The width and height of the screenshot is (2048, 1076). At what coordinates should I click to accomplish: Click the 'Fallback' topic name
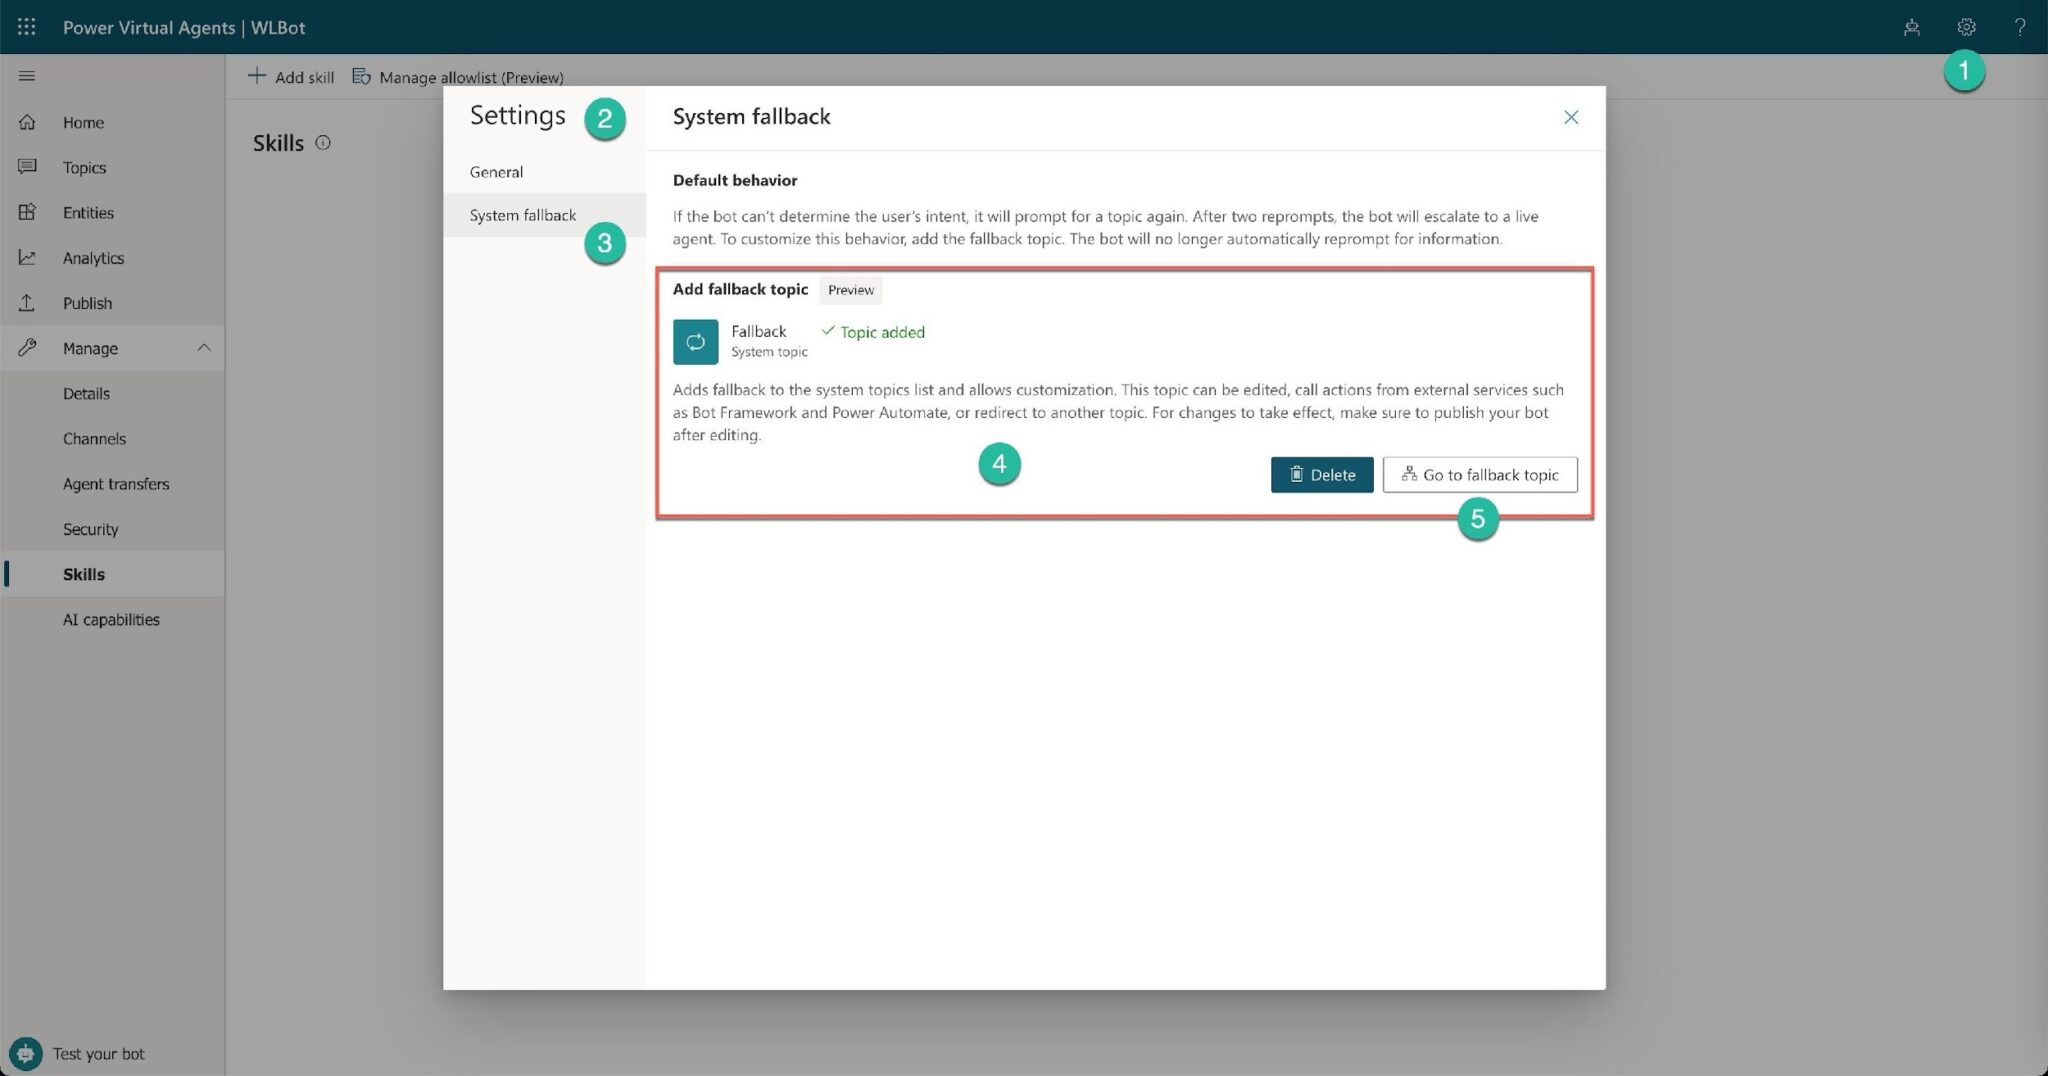pos(758,331)
